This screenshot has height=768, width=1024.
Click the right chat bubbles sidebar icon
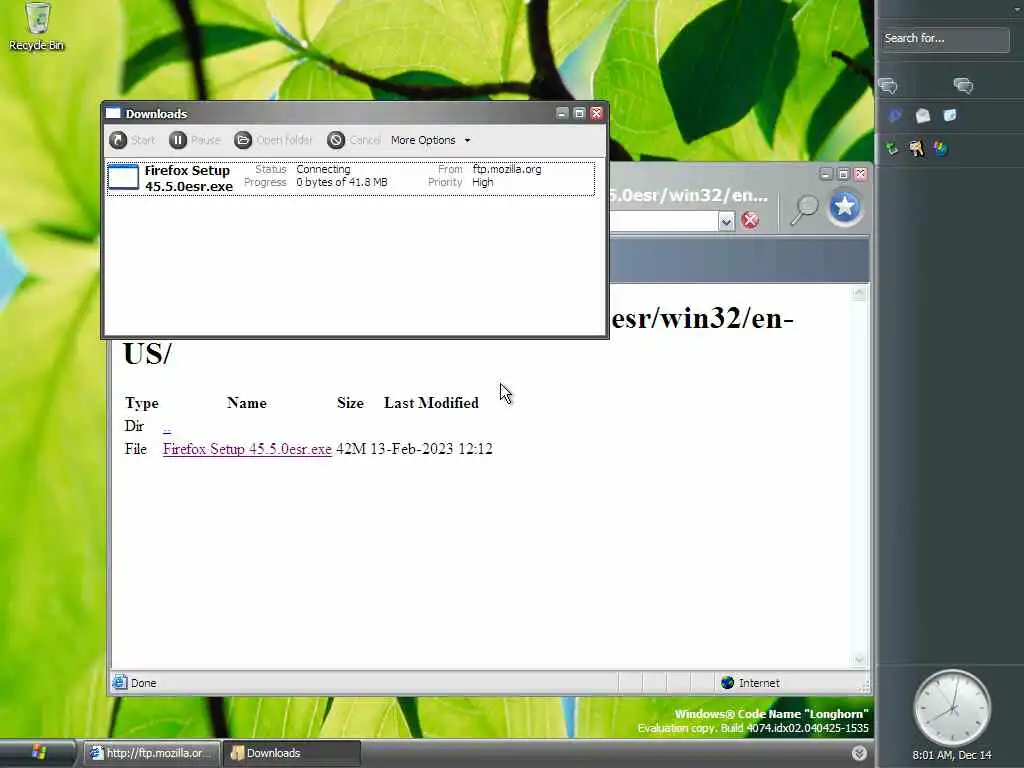click(963, 86)
